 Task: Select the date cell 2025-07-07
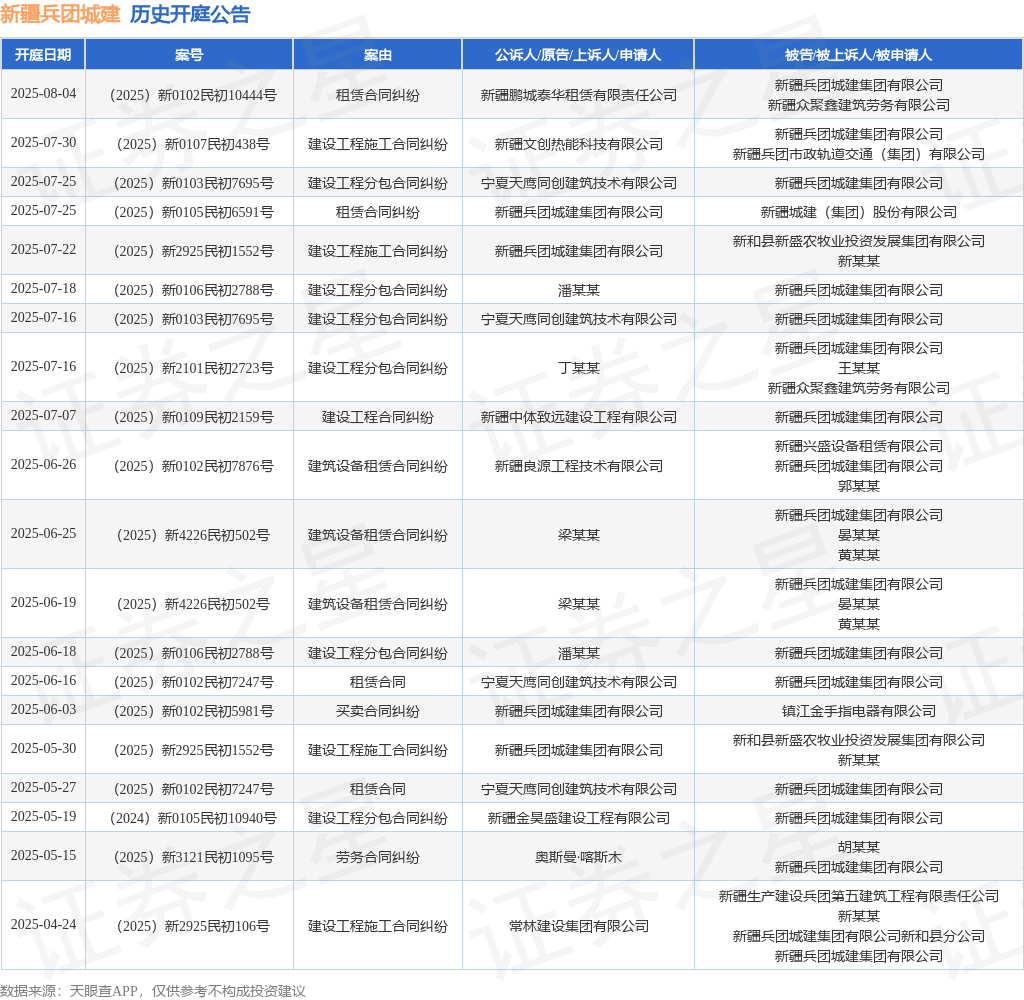pos(43,416)
